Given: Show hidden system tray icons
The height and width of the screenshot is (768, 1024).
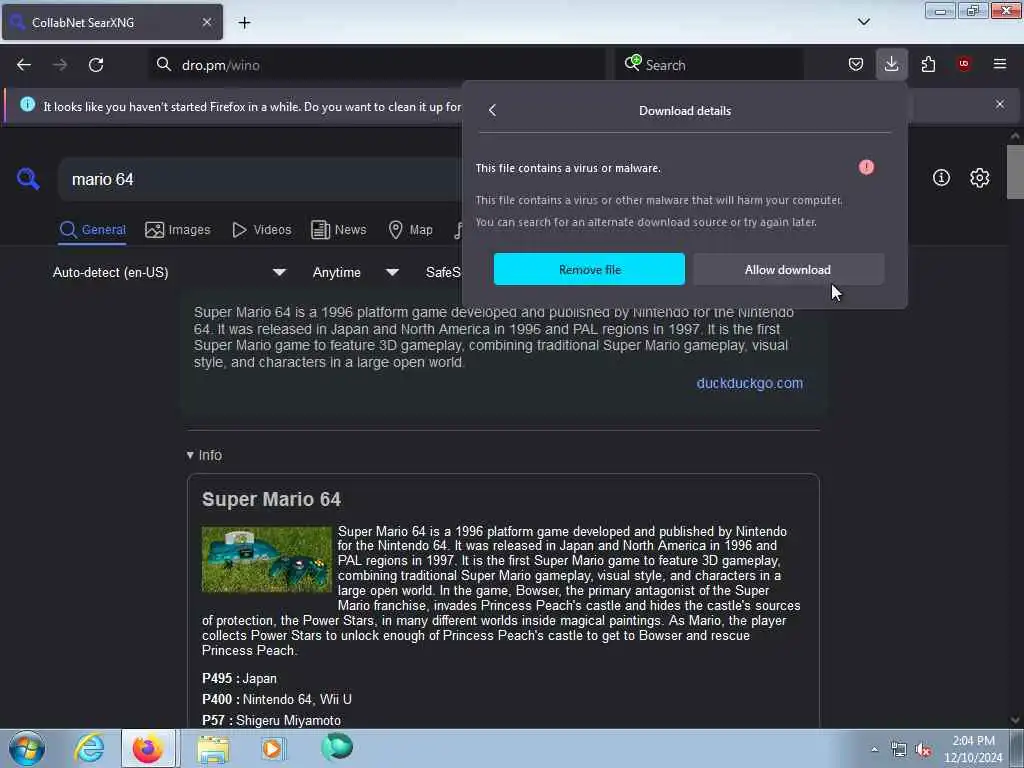Looking at the screenshot, I should pos(874,749).
